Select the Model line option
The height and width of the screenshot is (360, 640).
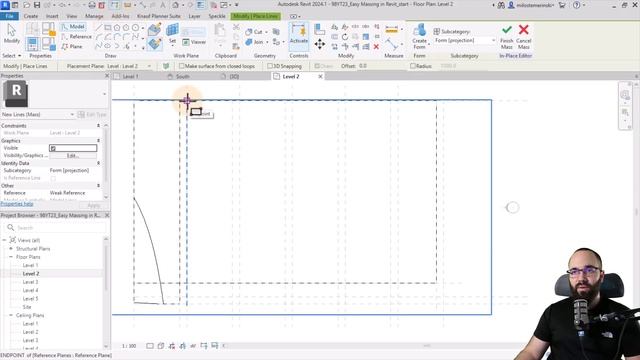click(x=73, y=27)
